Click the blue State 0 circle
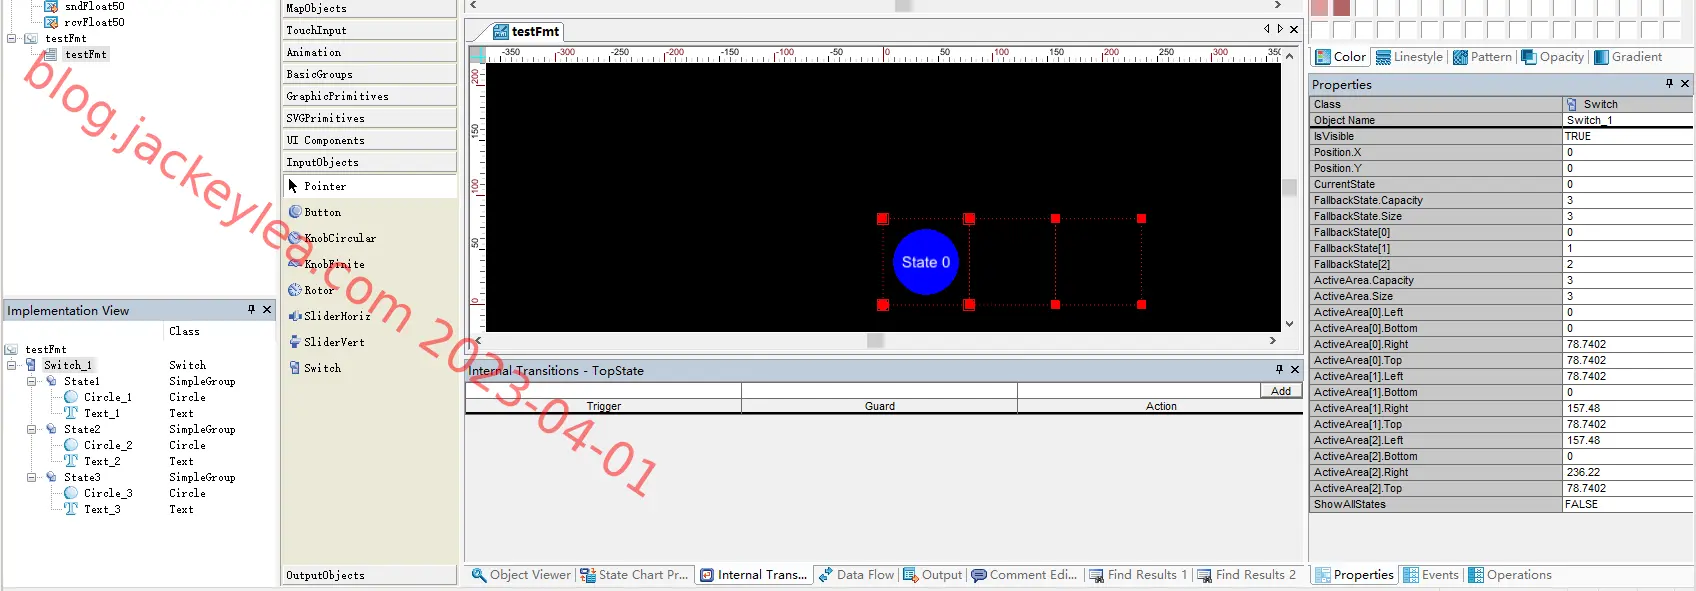 pos(926,262)
